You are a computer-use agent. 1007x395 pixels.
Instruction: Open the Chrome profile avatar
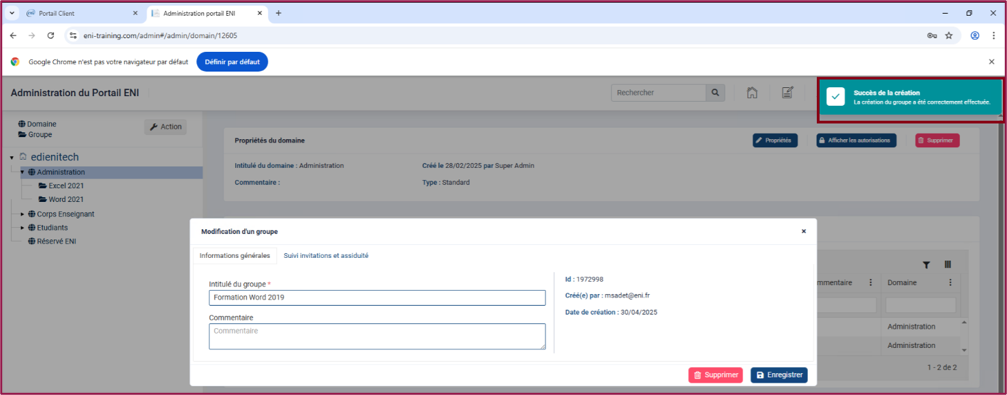click(x=975, y=36)
